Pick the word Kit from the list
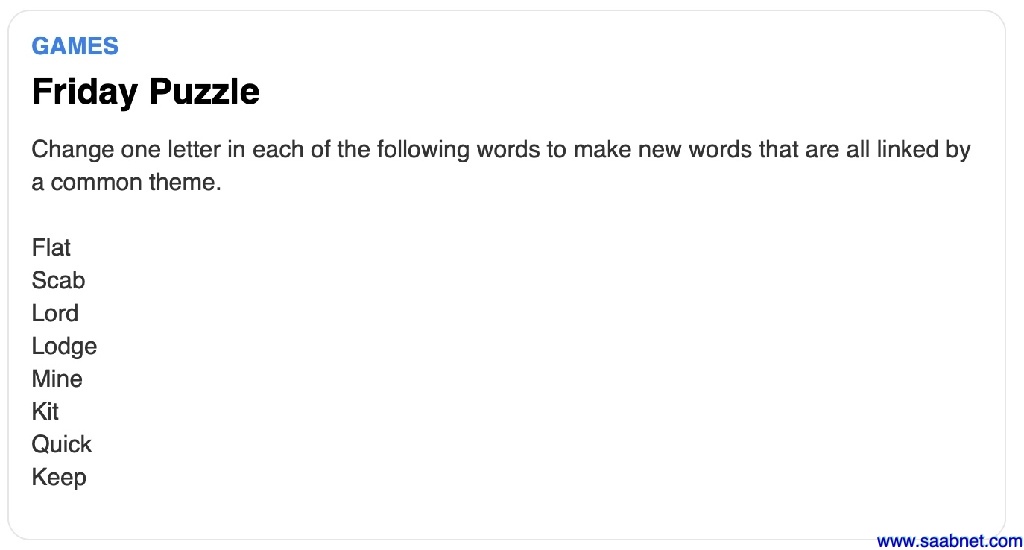Screen dimensions: 1024x550 click(x=45, y=411)
